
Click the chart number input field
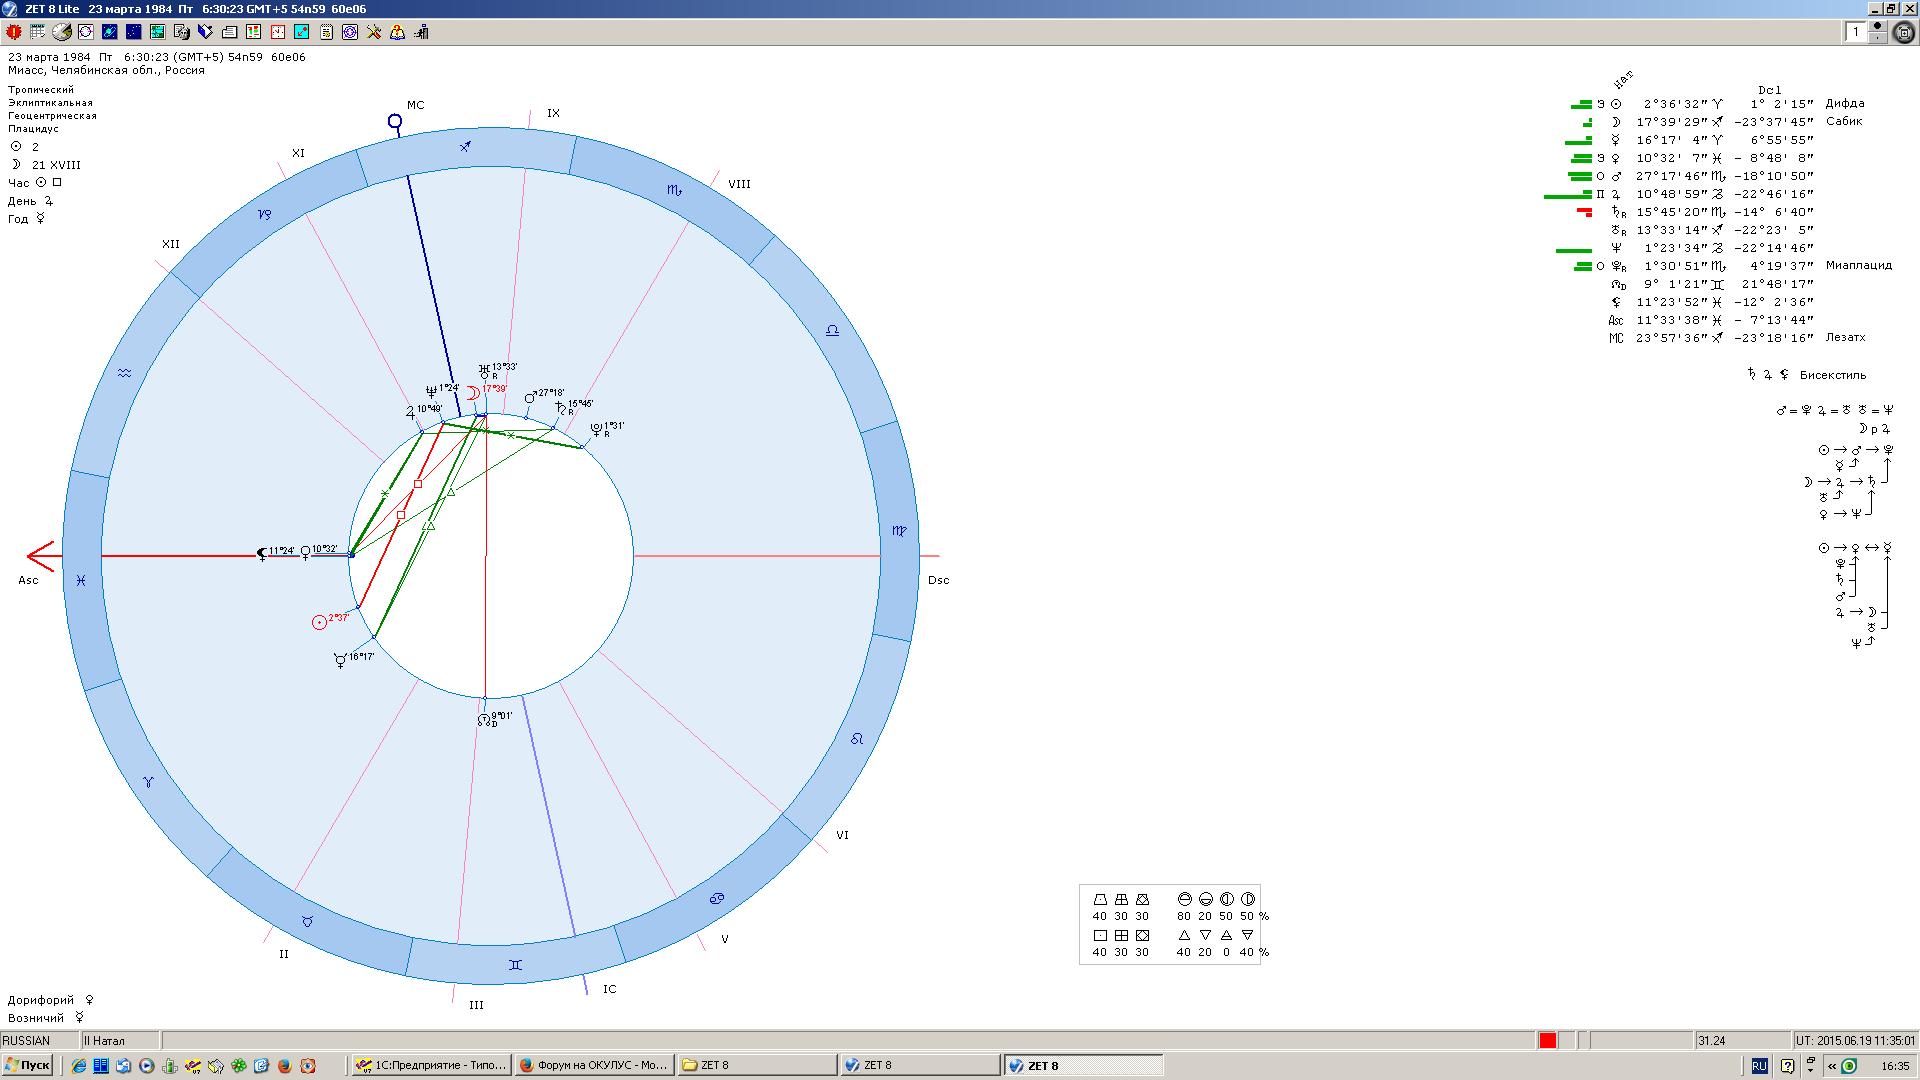(1855, 32)
